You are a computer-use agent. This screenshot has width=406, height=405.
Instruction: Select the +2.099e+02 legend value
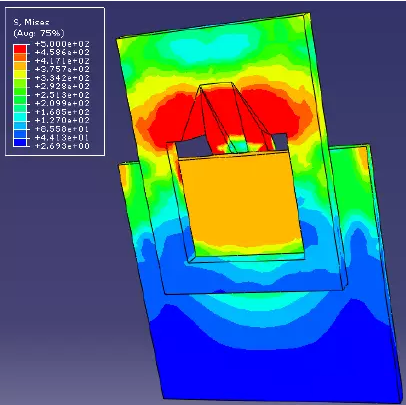pyautogui.click(x=62, y=103)
